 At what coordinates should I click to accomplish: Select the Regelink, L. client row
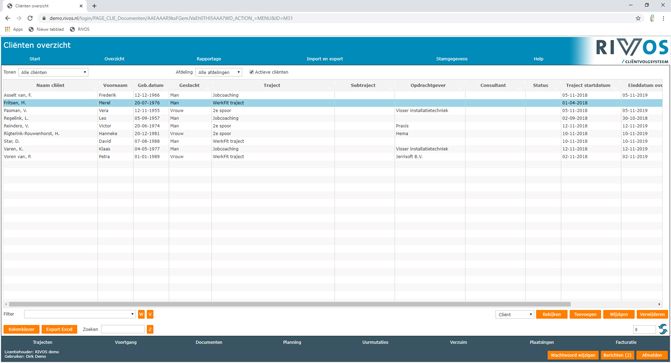[x=333, y=118]
